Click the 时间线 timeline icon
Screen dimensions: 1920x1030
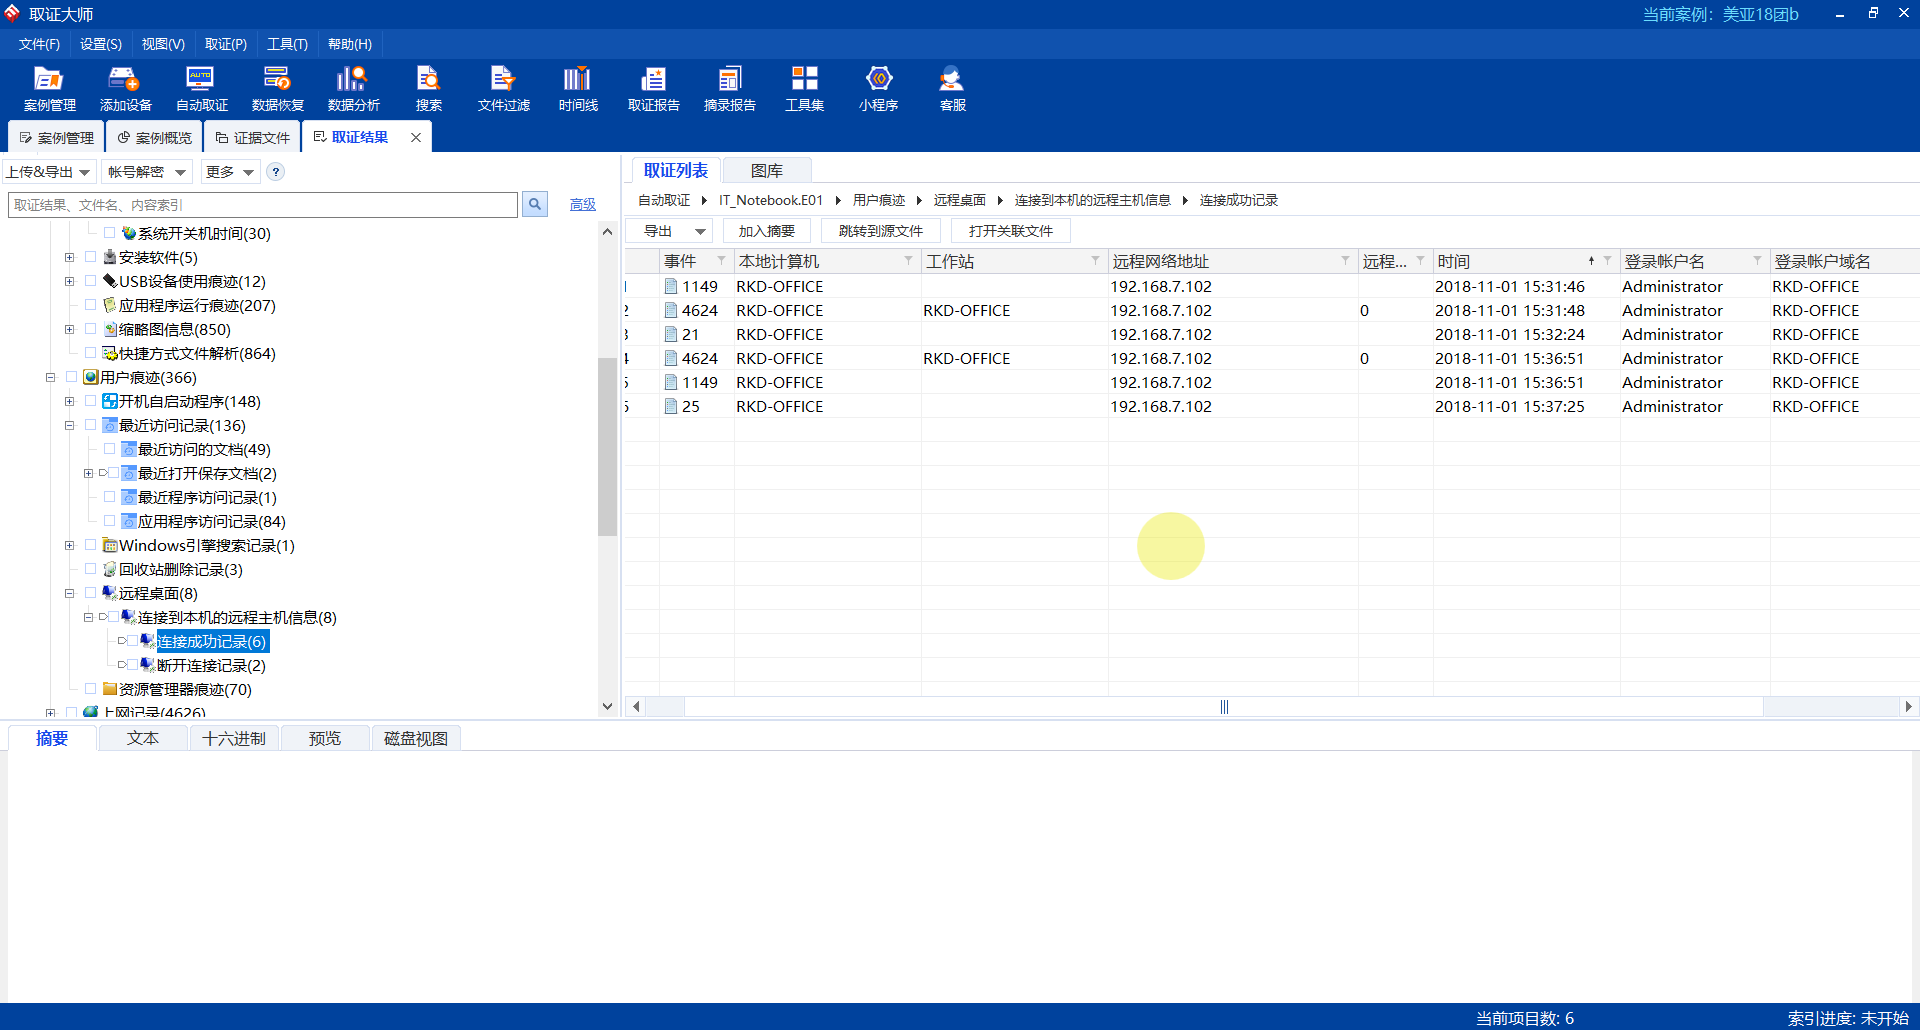pos(578,88)
